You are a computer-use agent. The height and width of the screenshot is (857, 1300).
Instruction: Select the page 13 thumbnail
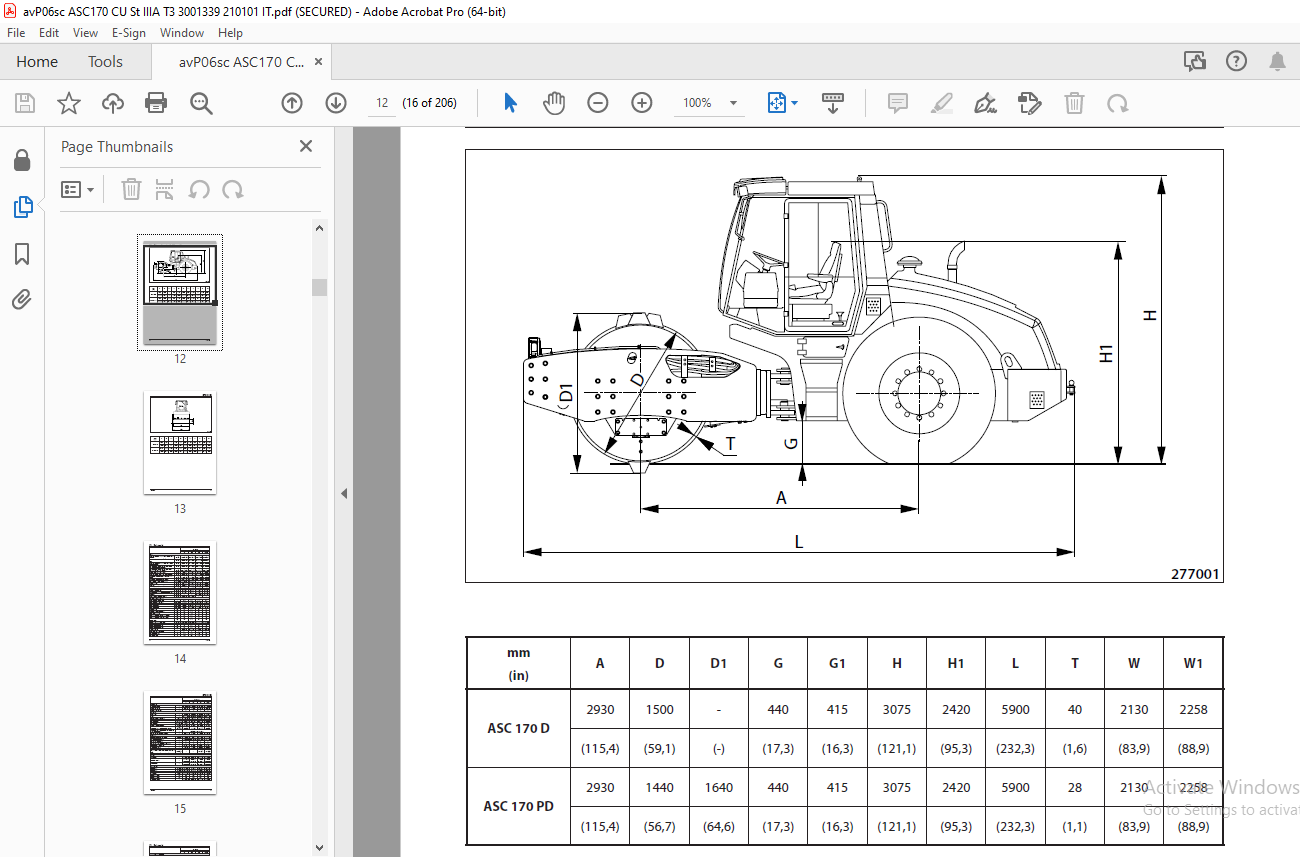pos(180,442)
